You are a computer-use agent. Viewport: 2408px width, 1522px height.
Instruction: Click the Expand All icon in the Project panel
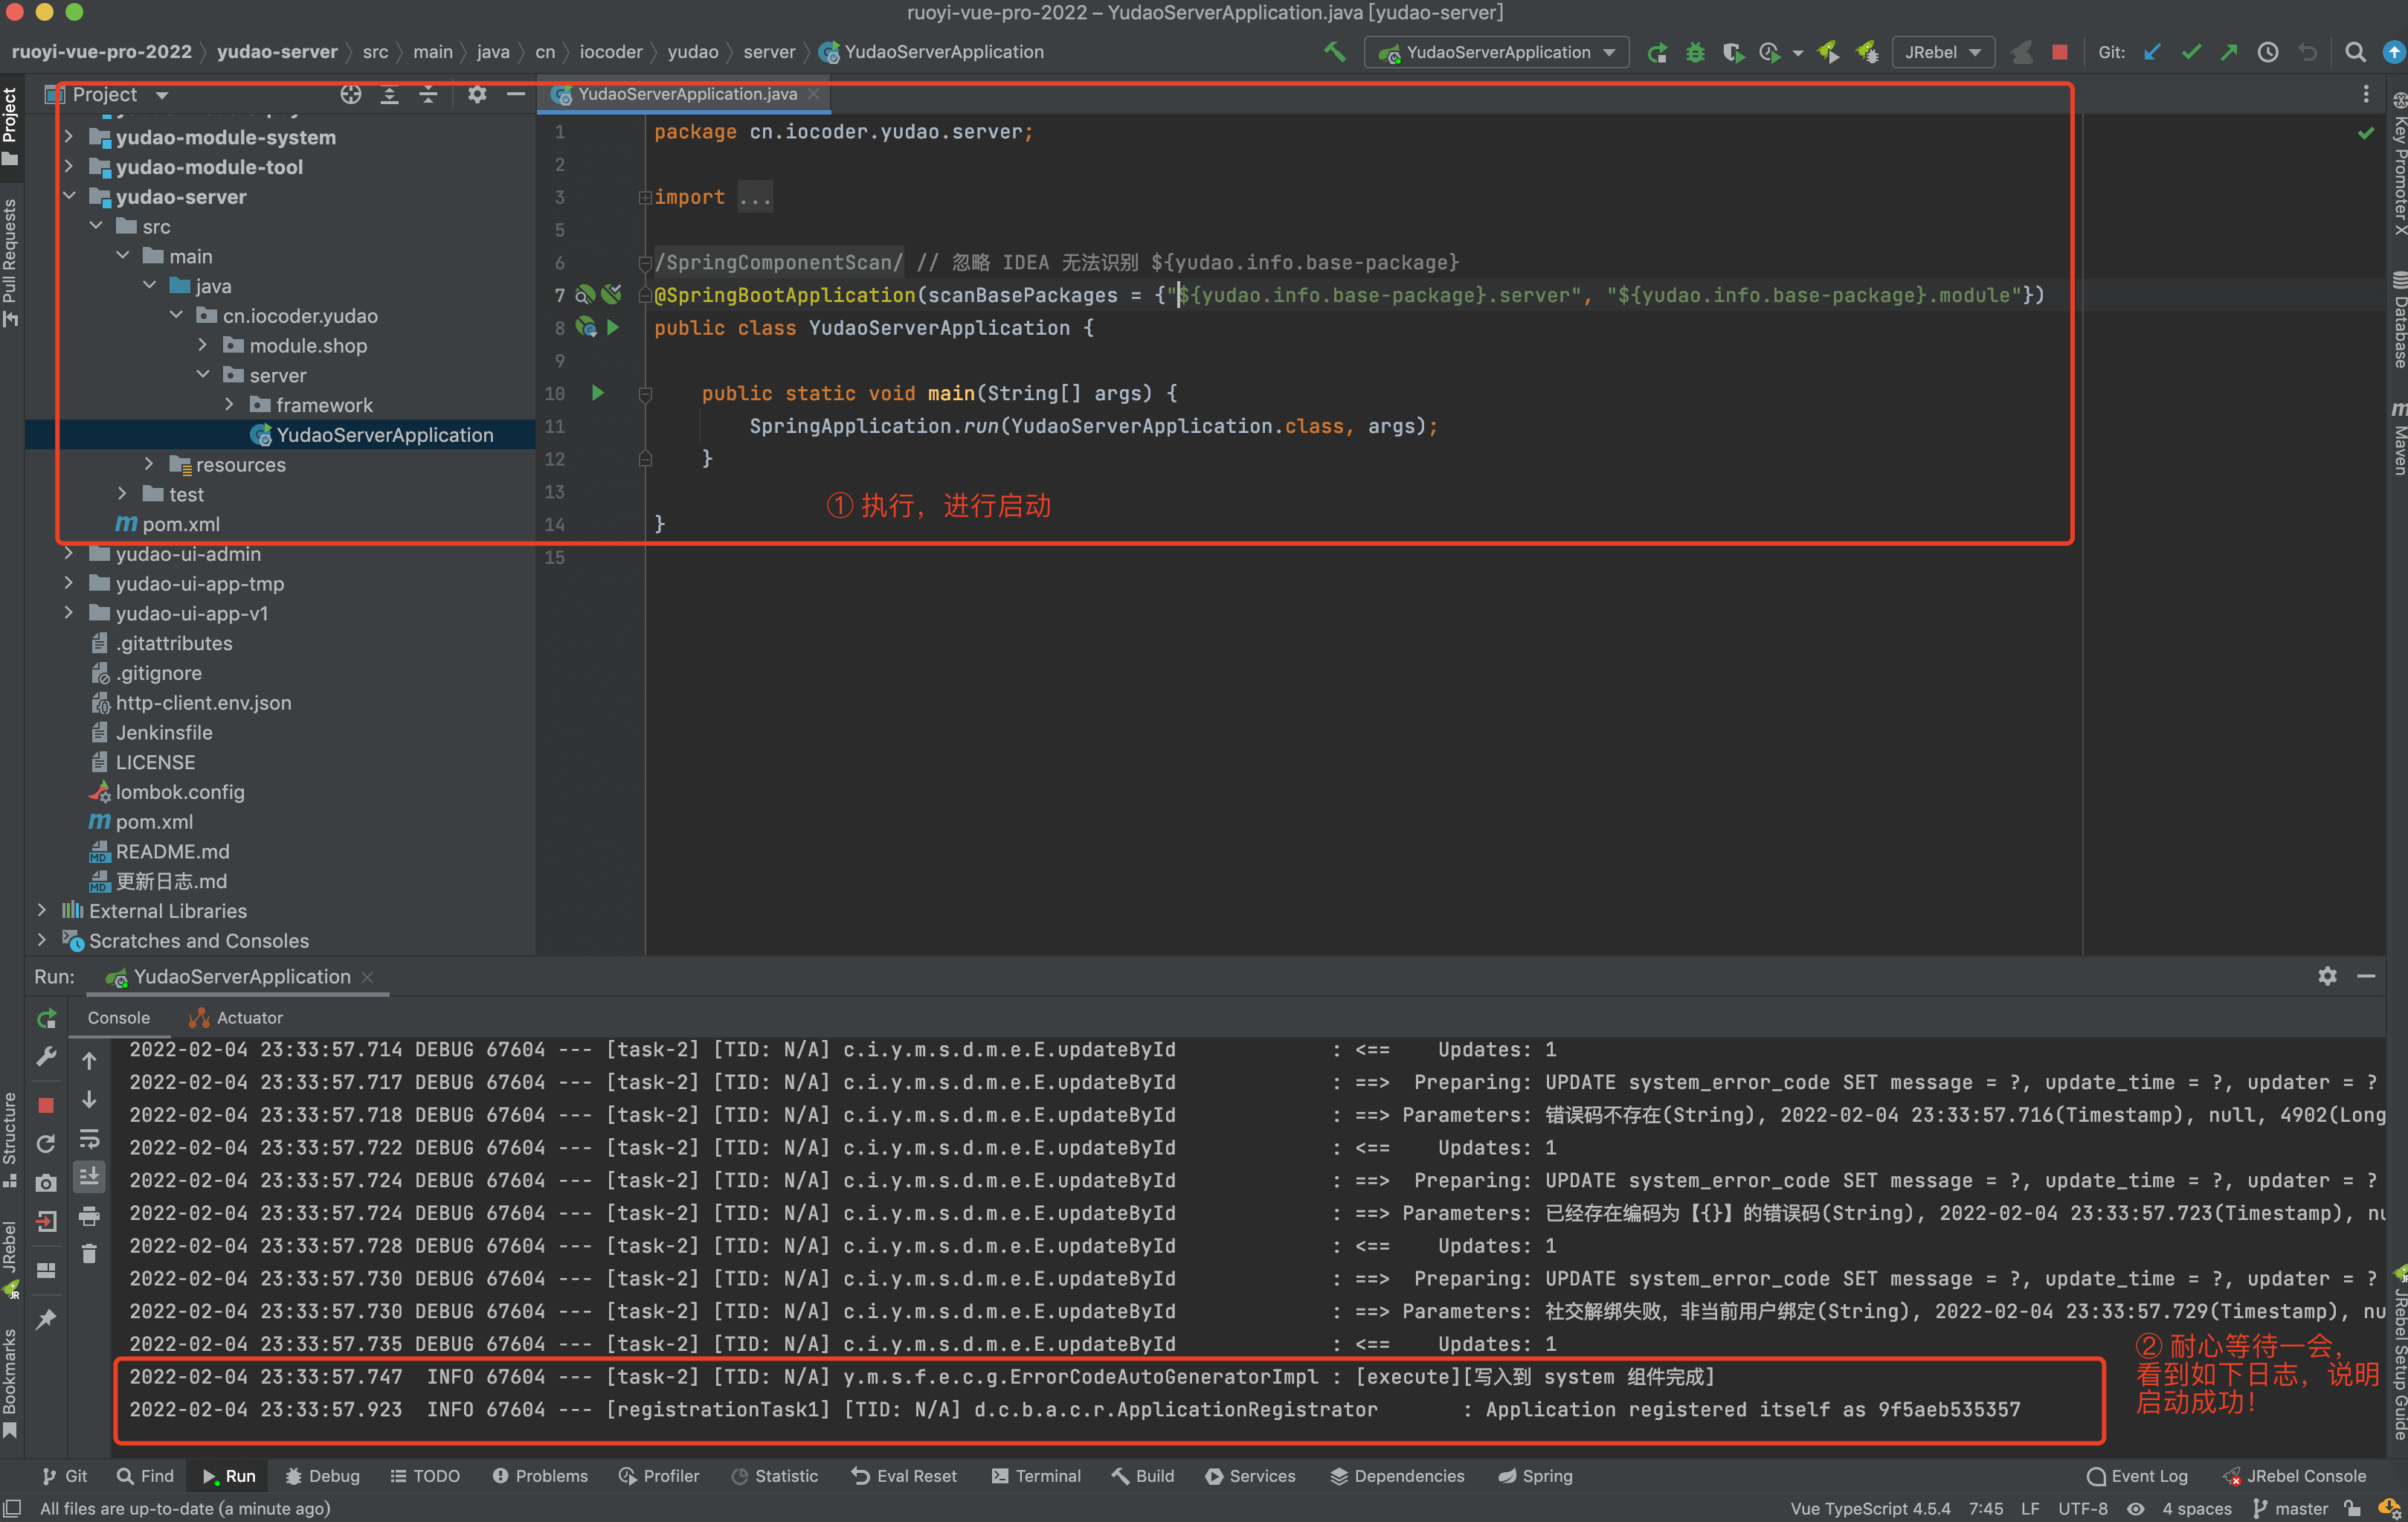(x=389, y=94)
